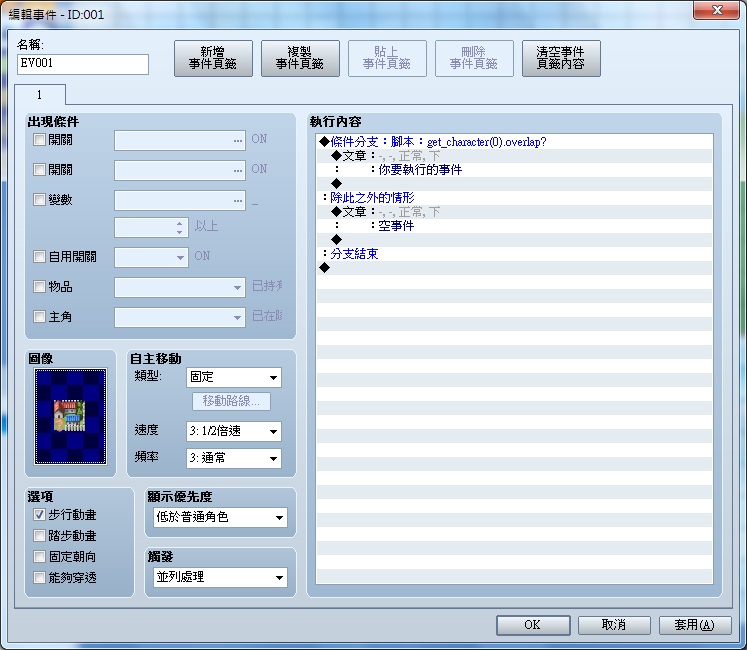Click the 名稱 field containing EV001
Image resolution: width=747 pixels, height=650 pixels.
83,64
